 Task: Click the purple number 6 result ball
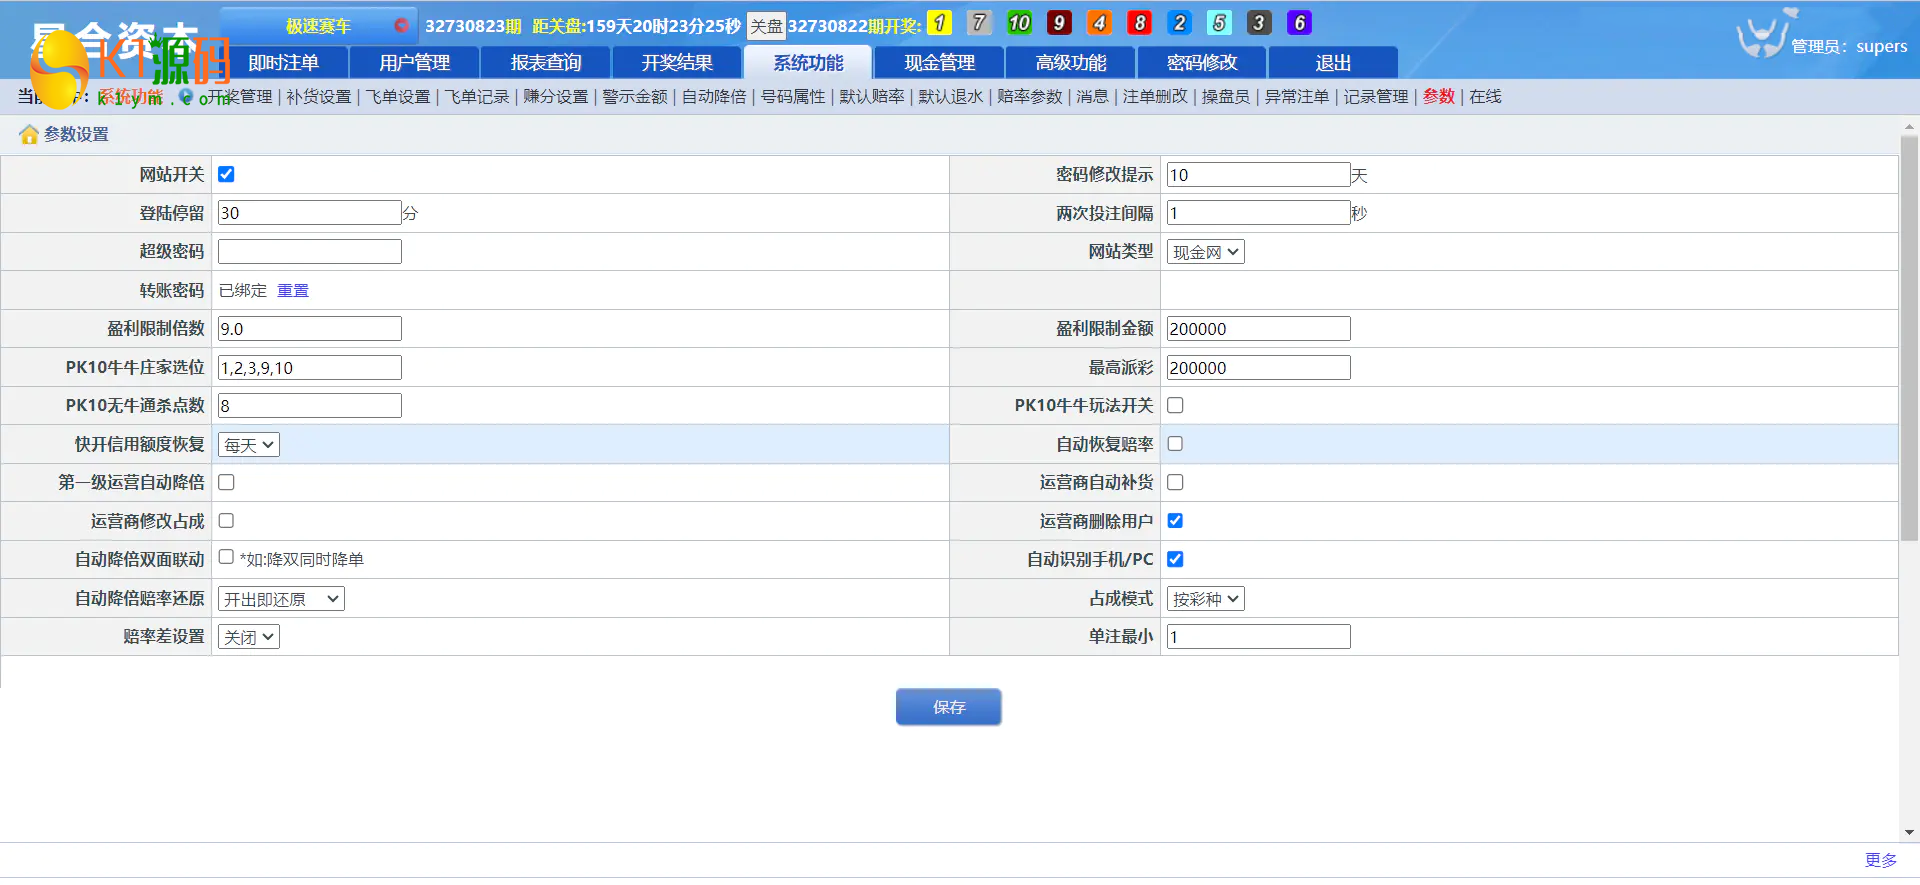[1299, 23]
